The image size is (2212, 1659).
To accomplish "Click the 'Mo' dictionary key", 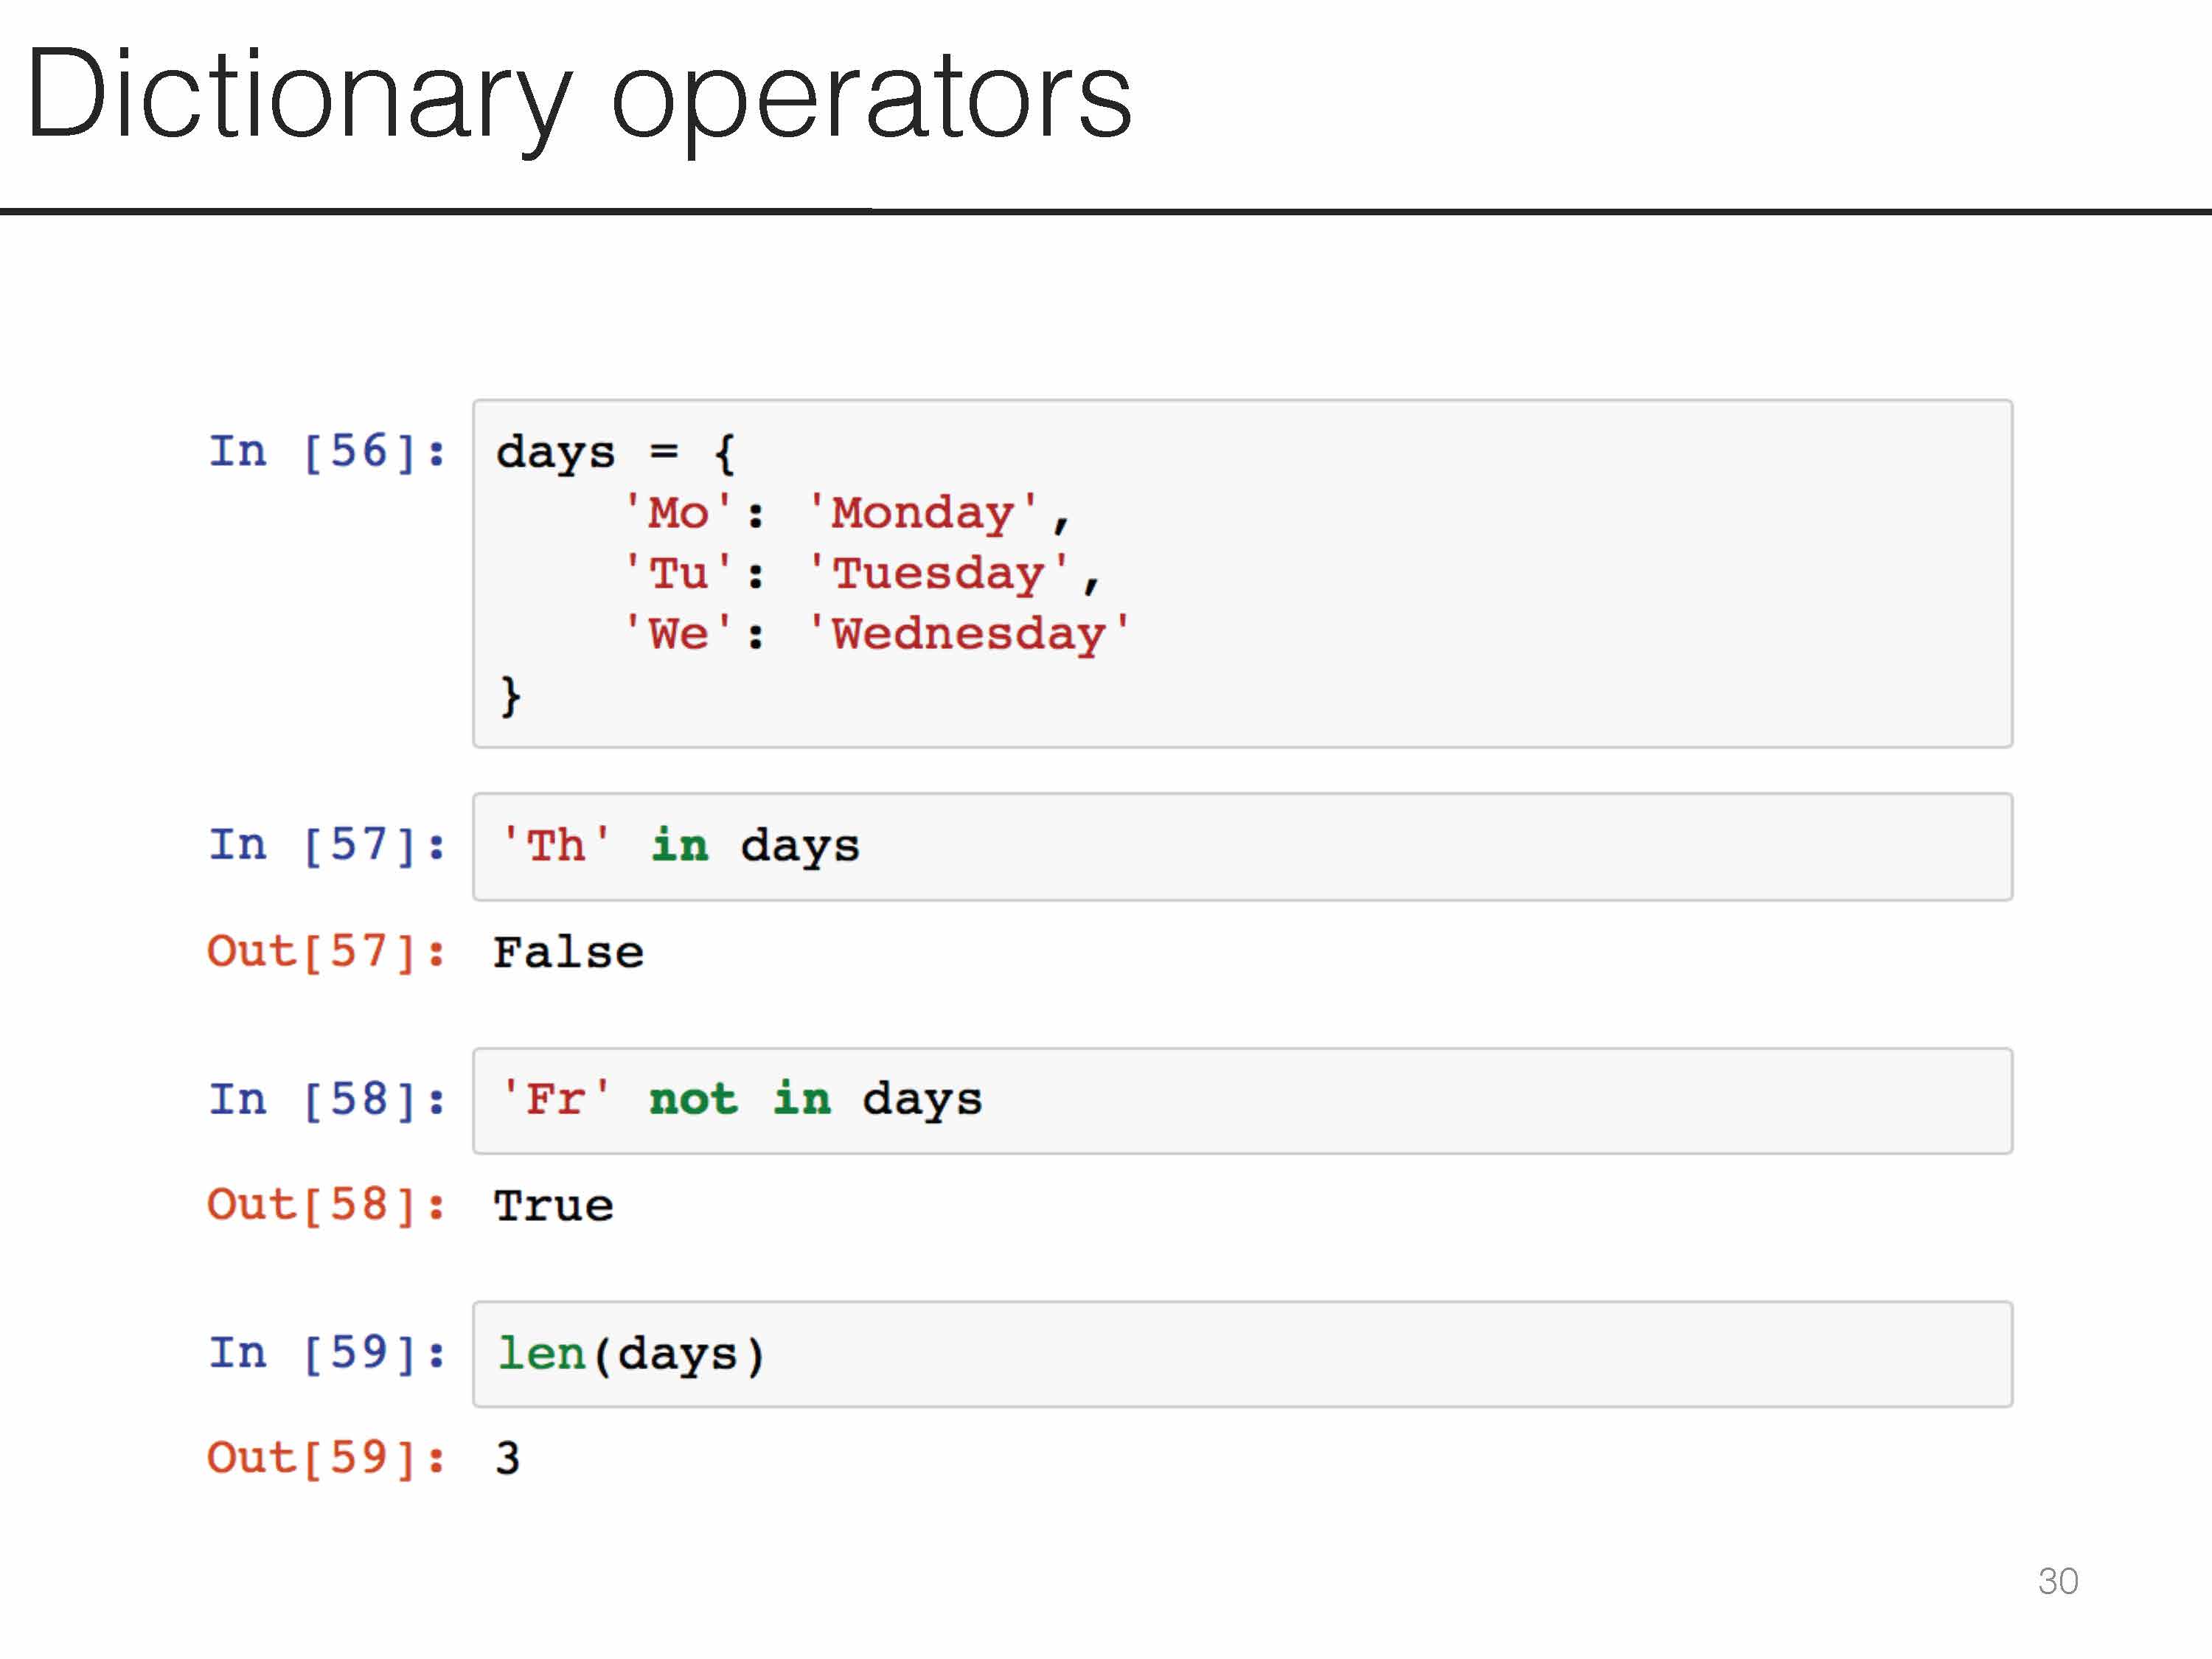I will (x=678, y=513).
